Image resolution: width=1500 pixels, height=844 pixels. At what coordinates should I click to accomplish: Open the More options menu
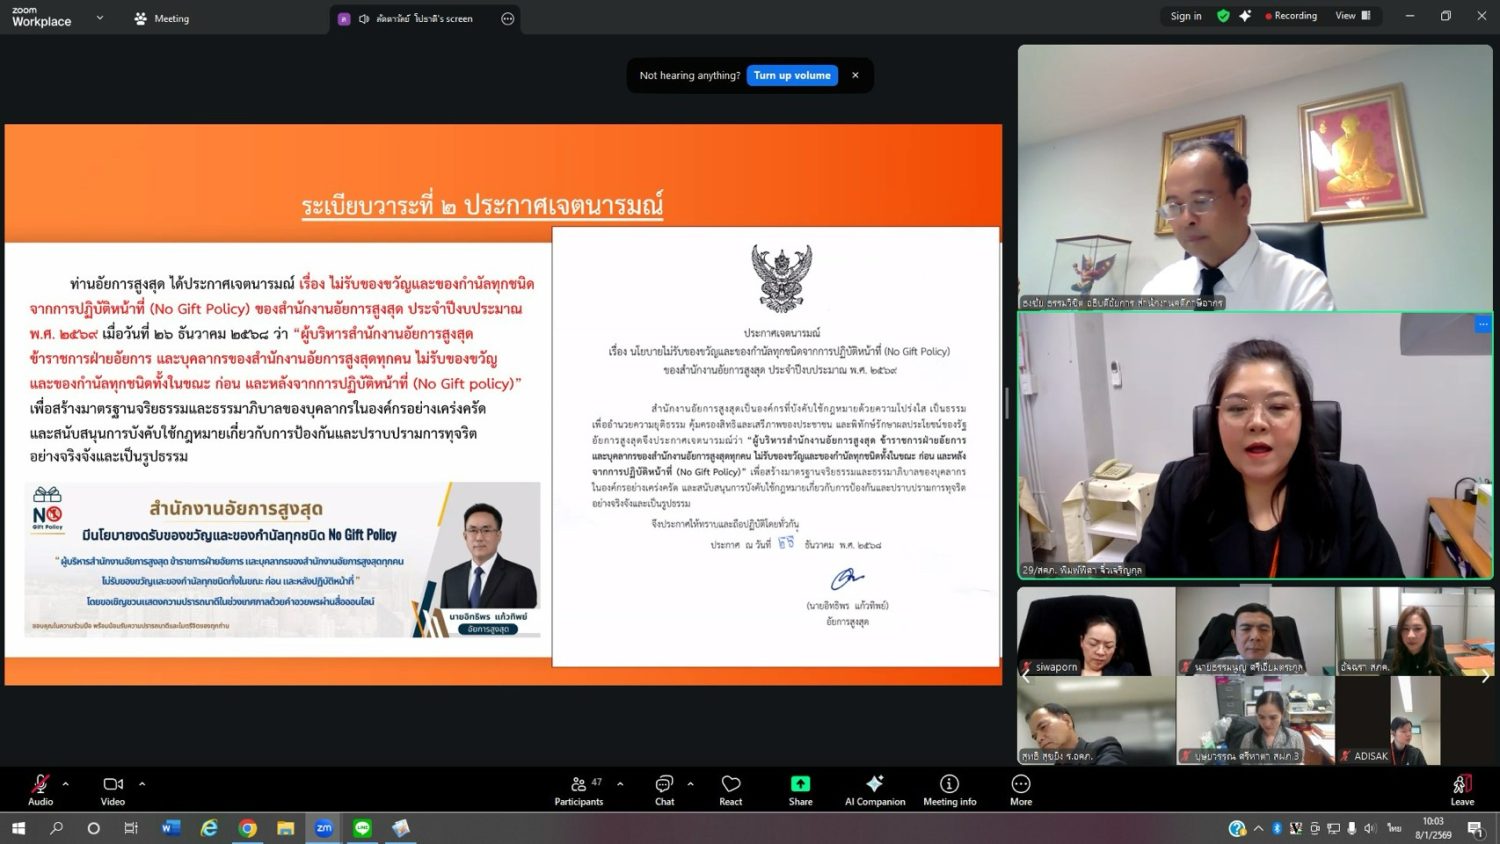(1021, 788)
